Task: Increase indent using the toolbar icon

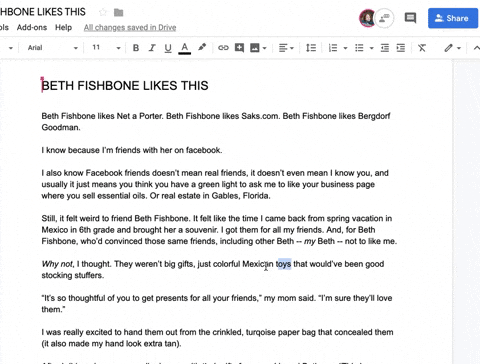Action: point(401,48)
